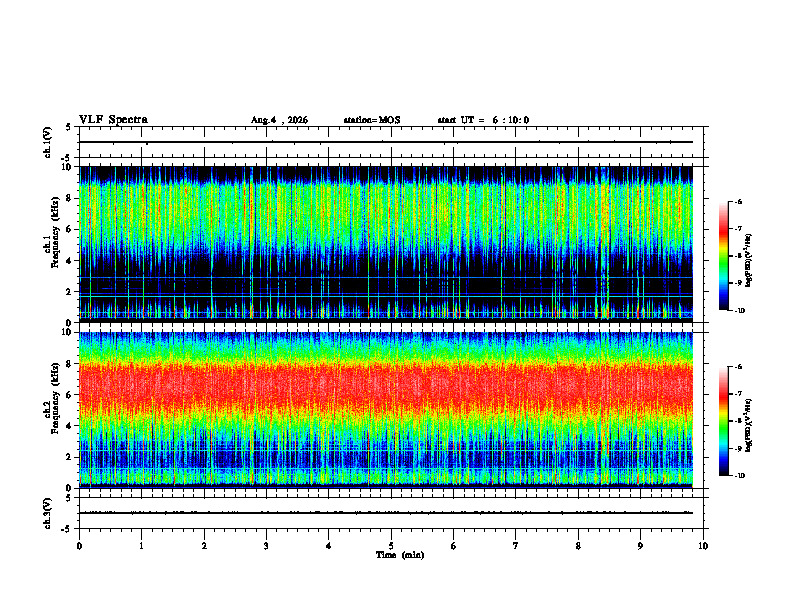Click time axis tick label "1"
This screenshot has height=612, width=792.
tap(141, 546)
